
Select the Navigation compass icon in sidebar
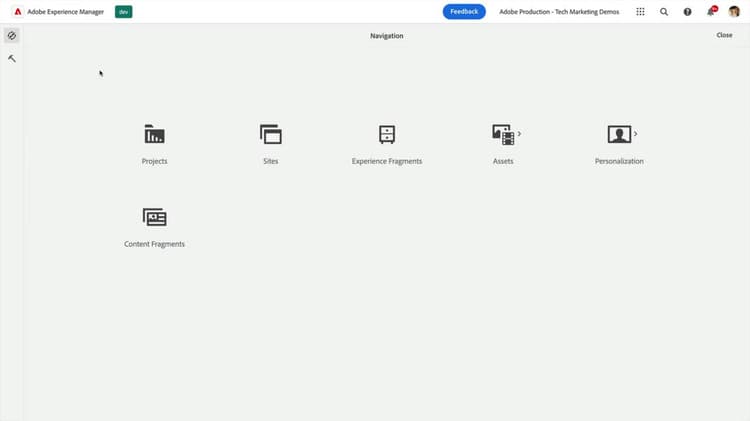(12, 35)
